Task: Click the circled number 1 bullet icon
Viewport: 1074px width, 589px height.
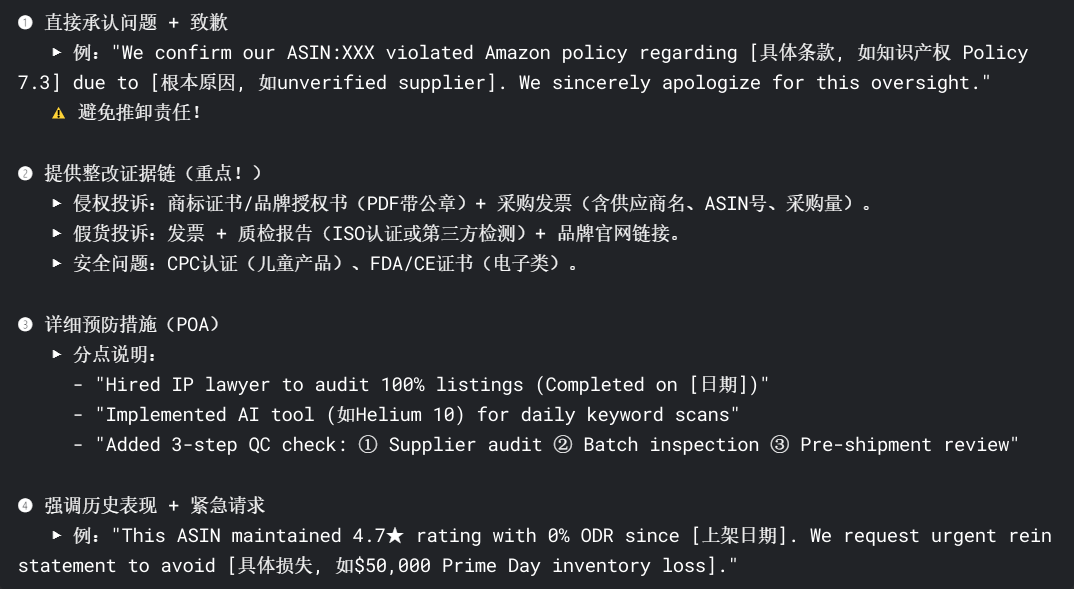Action: (x=25, y=23)
